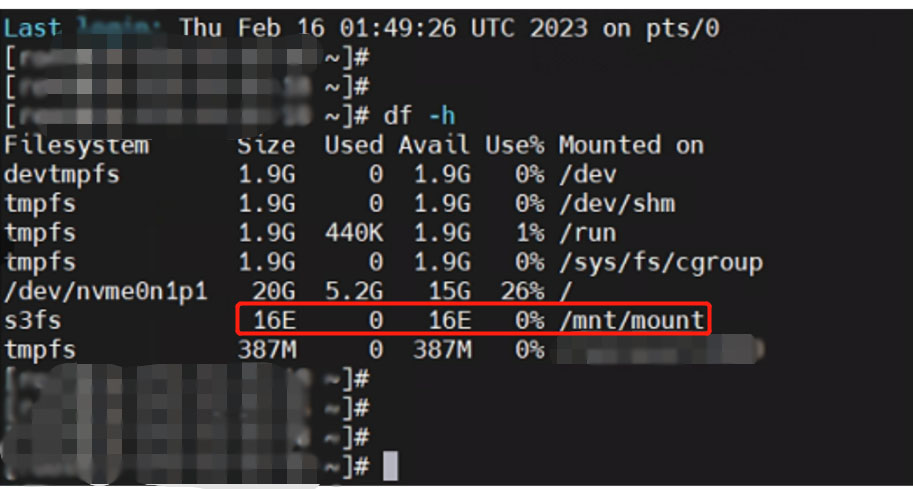913x489 pixels.
Task: Click the 387M size value
Action: coord(266,350)
